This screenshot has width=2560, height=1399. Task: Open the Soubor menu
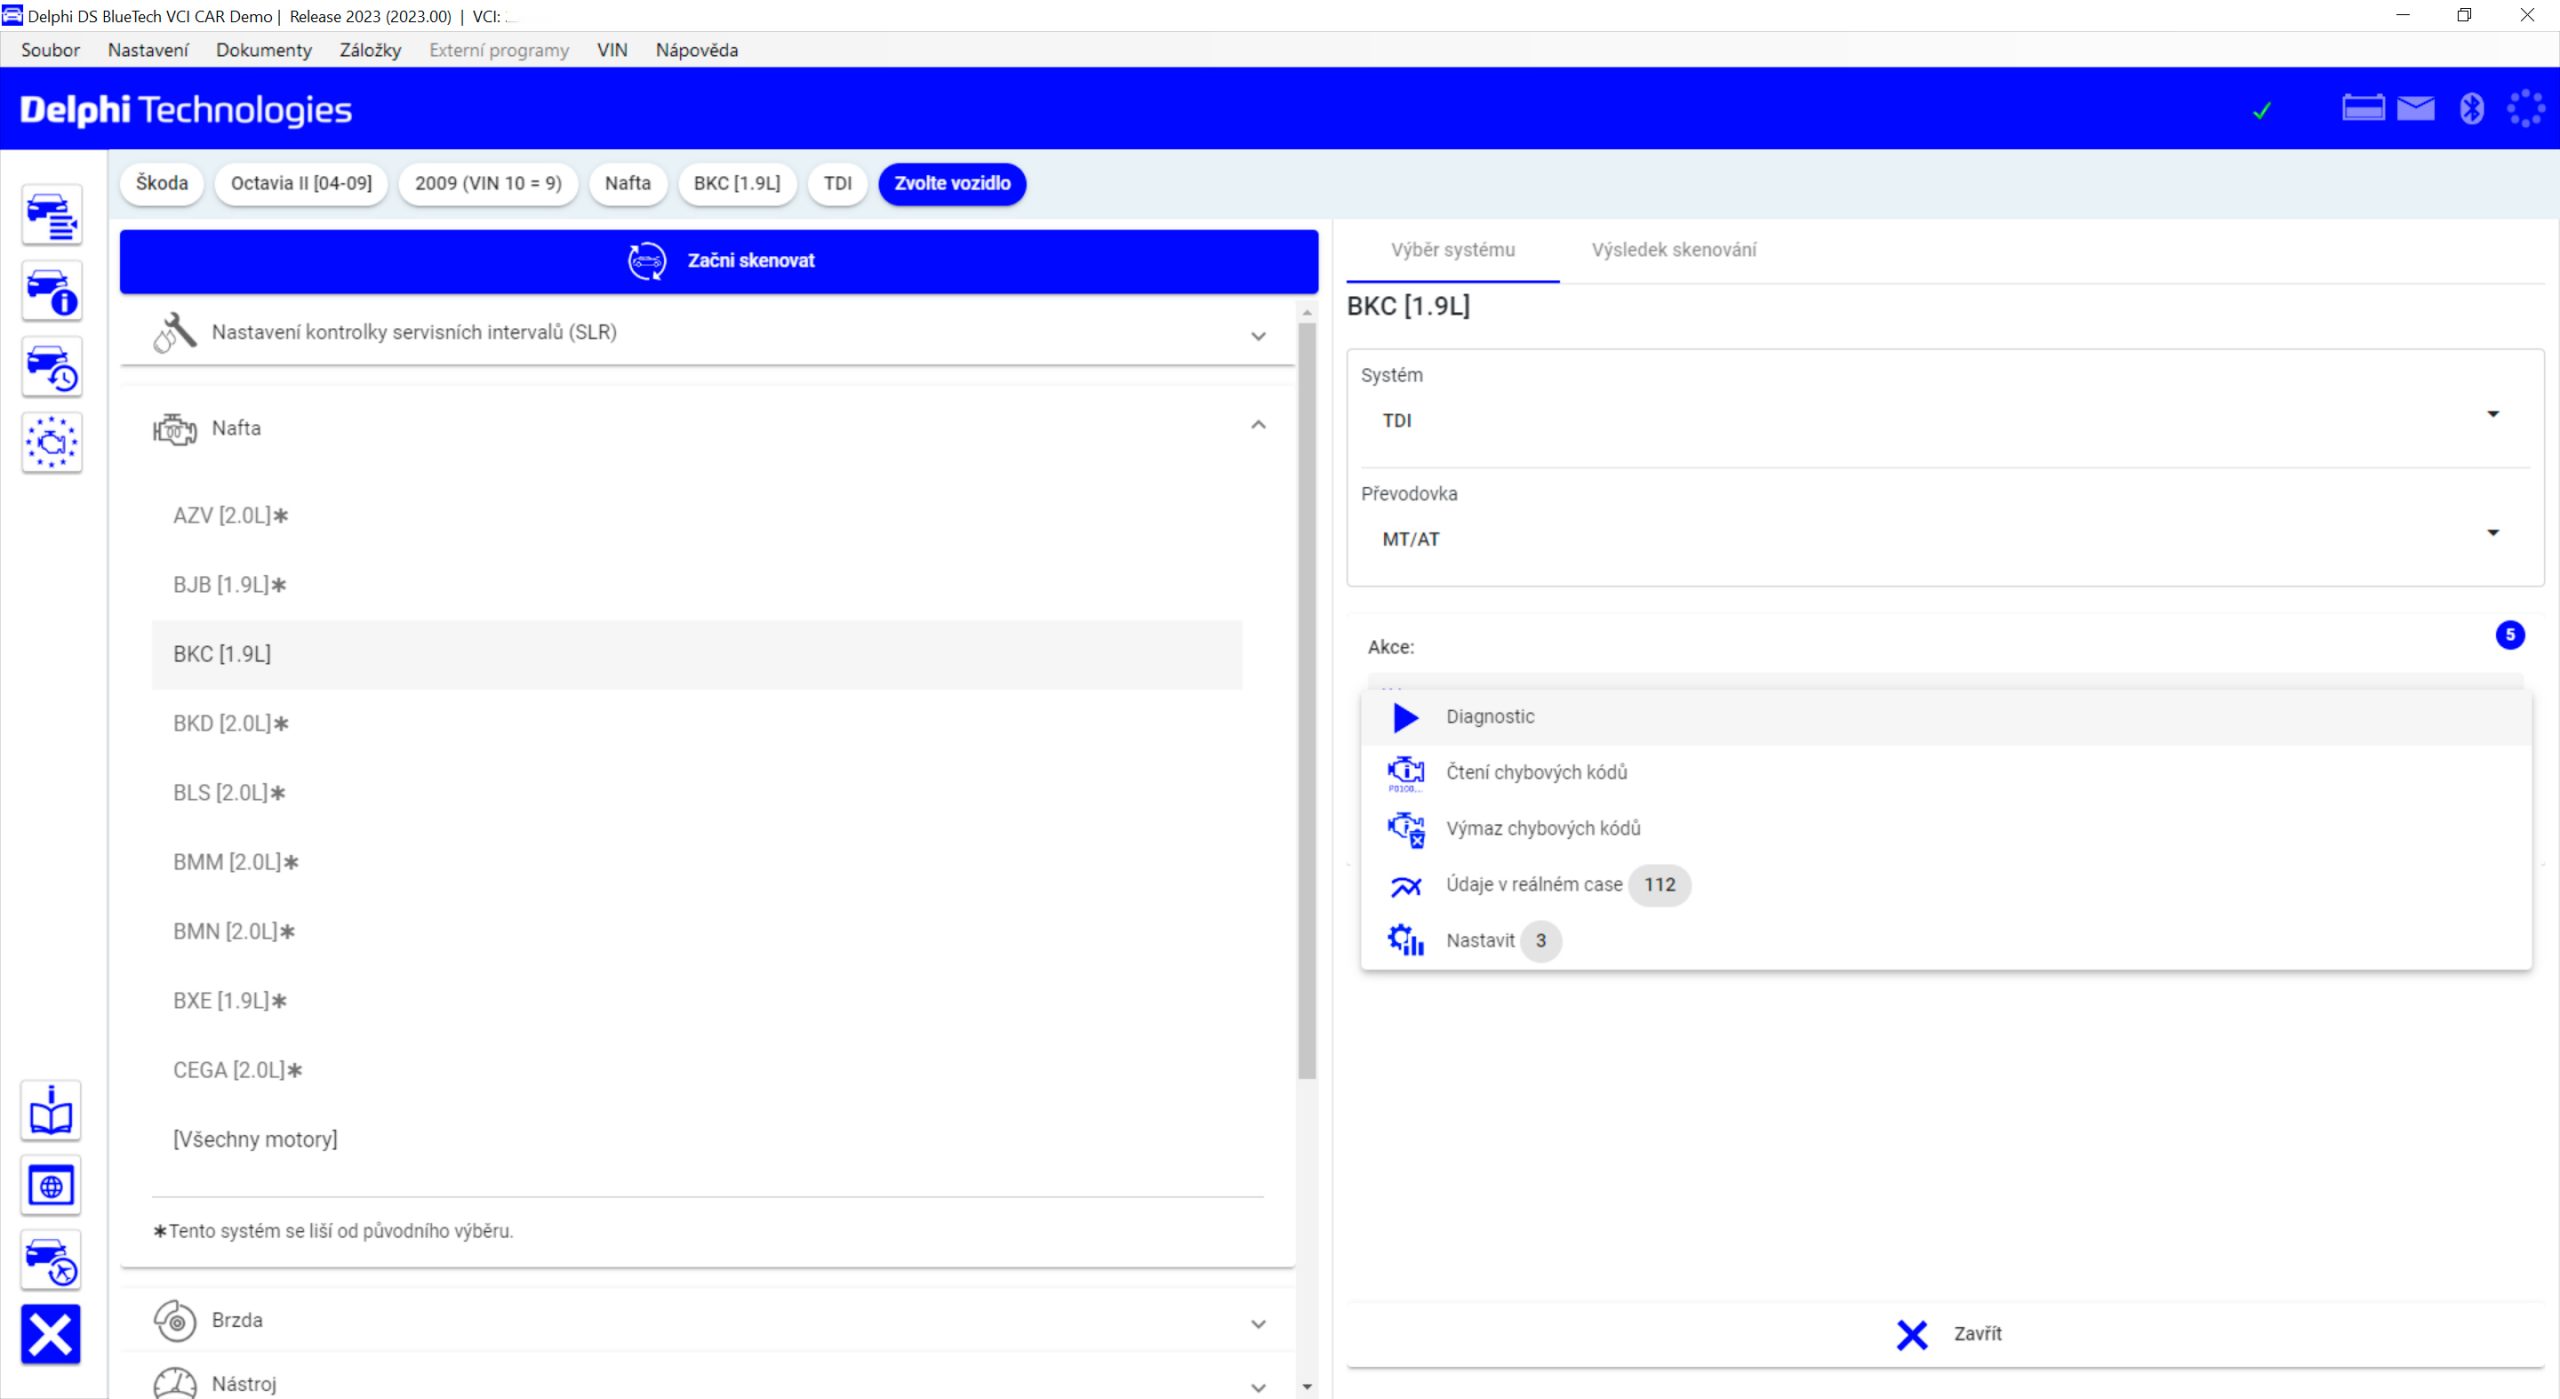coord(50,50)
